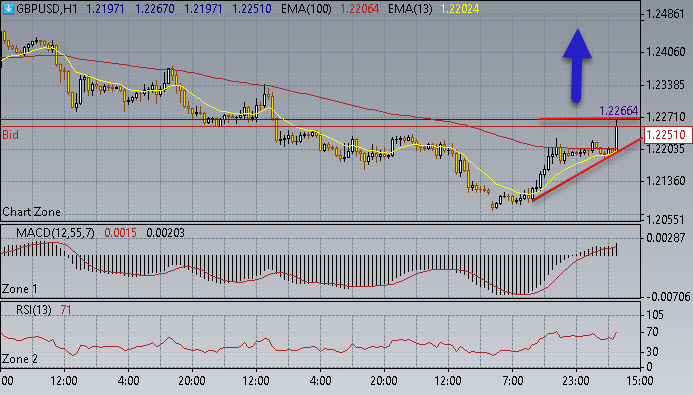This screenshot has width=693, height=395.
Task: Click the blue down-arrow icon beside GBPUSD
Action: tap(8, 8)
